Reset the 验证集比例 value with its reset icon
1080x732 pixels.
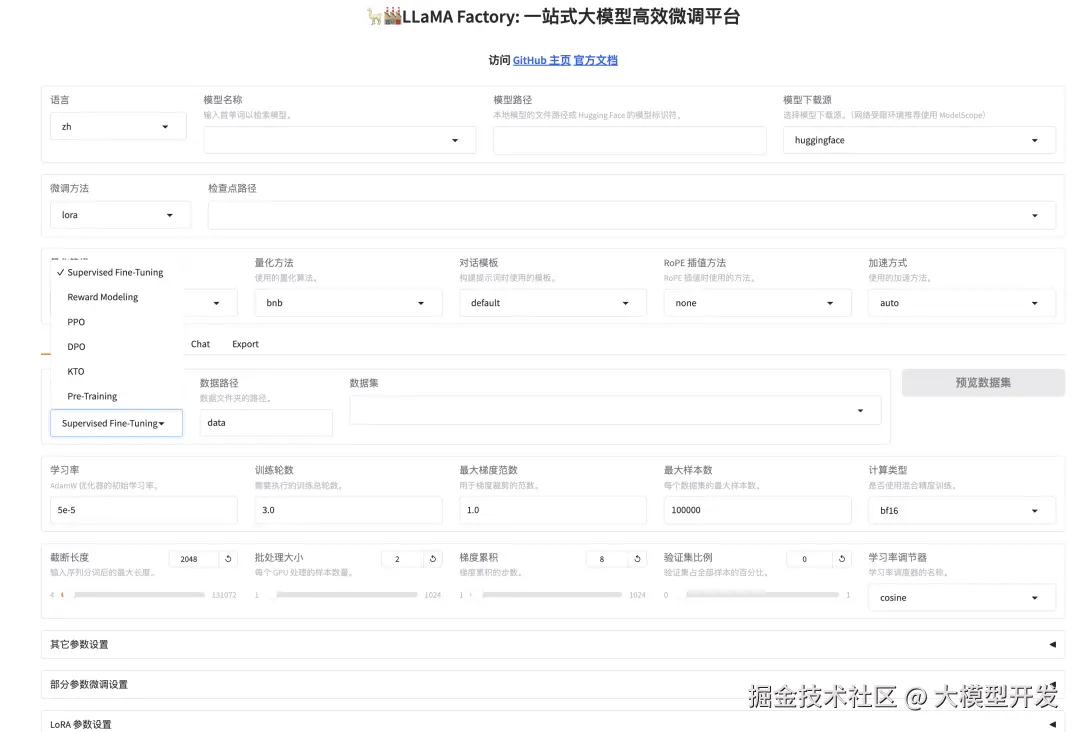(842, 558)
